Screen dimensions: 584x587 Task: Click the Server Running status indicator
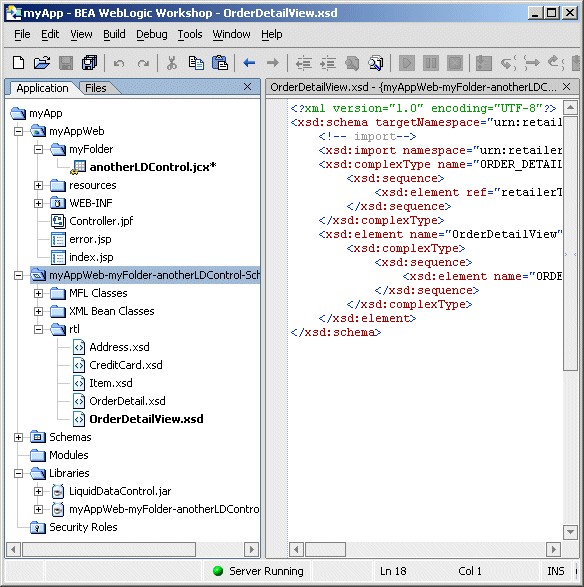pos(258,571)
